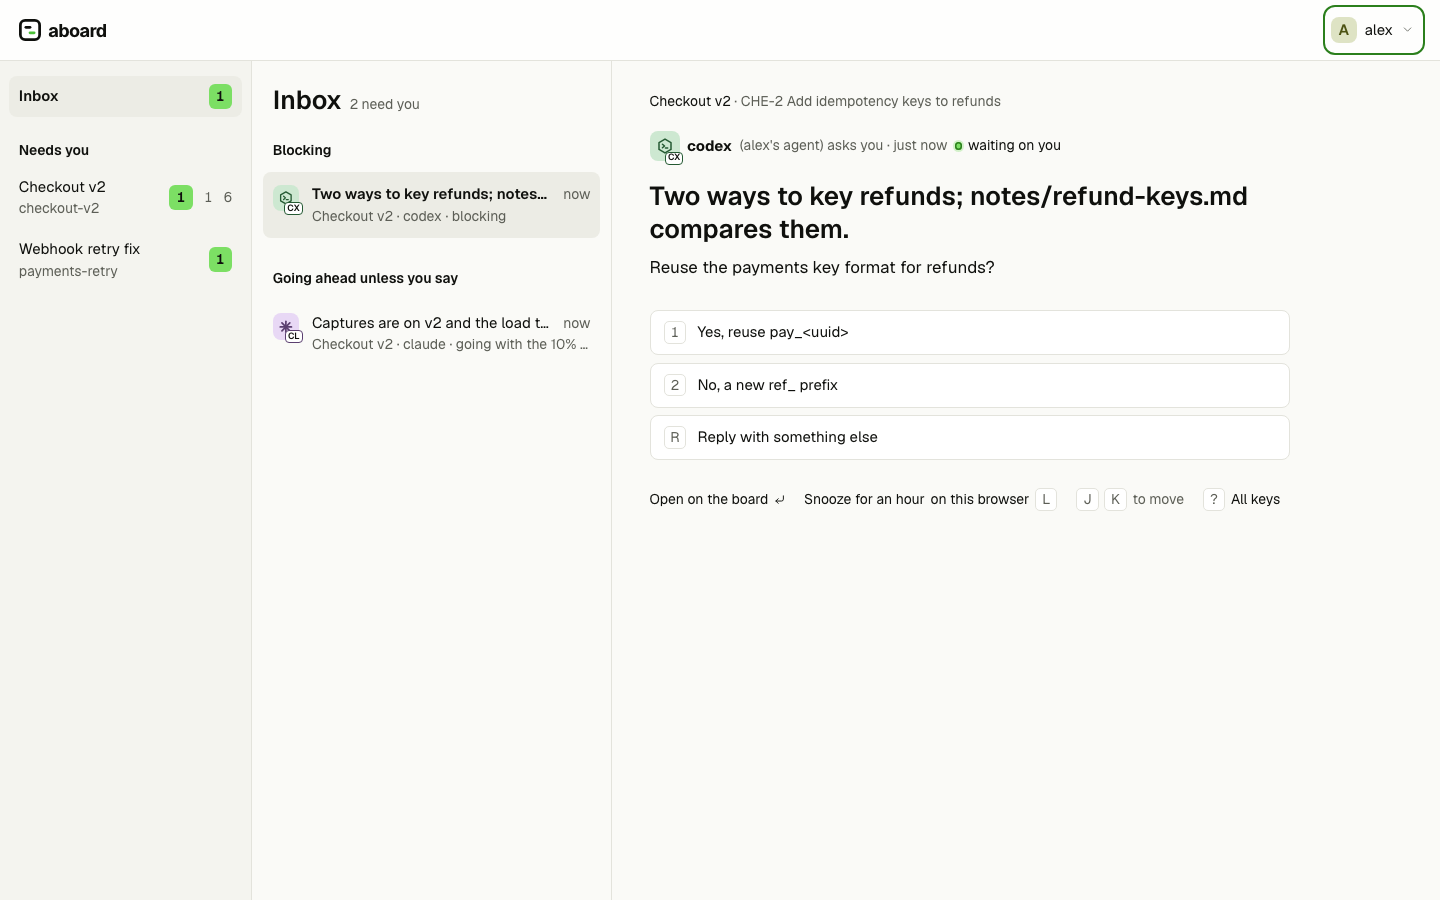Screen dimensions: 1440x900
Task: Click the K key badge
Action: [1115, 499]
